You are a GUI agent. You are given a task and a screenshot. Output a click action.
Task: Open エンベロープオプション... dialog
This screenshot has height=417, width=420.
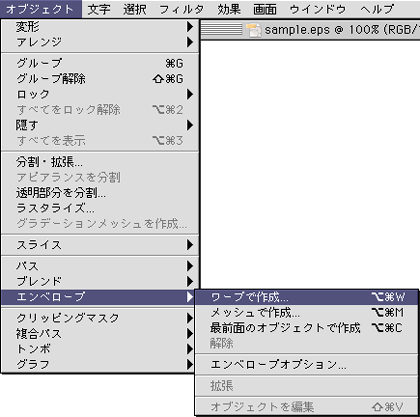click(x=306, y=365)
